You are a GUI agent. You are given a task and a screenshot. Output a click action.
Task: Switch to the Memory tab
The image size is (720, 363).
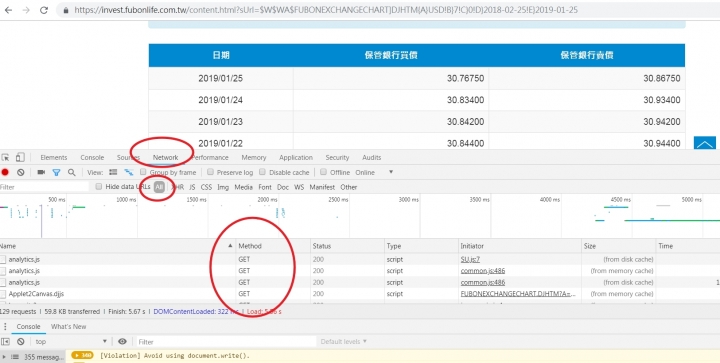coord(254,157)
